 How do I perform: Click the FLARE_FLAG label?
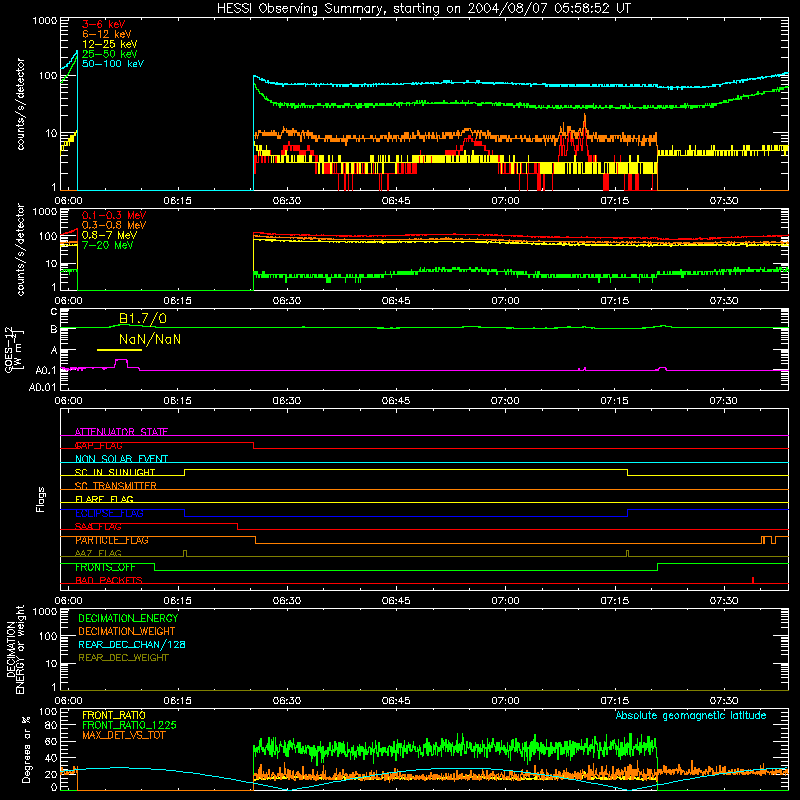(104, 499)
